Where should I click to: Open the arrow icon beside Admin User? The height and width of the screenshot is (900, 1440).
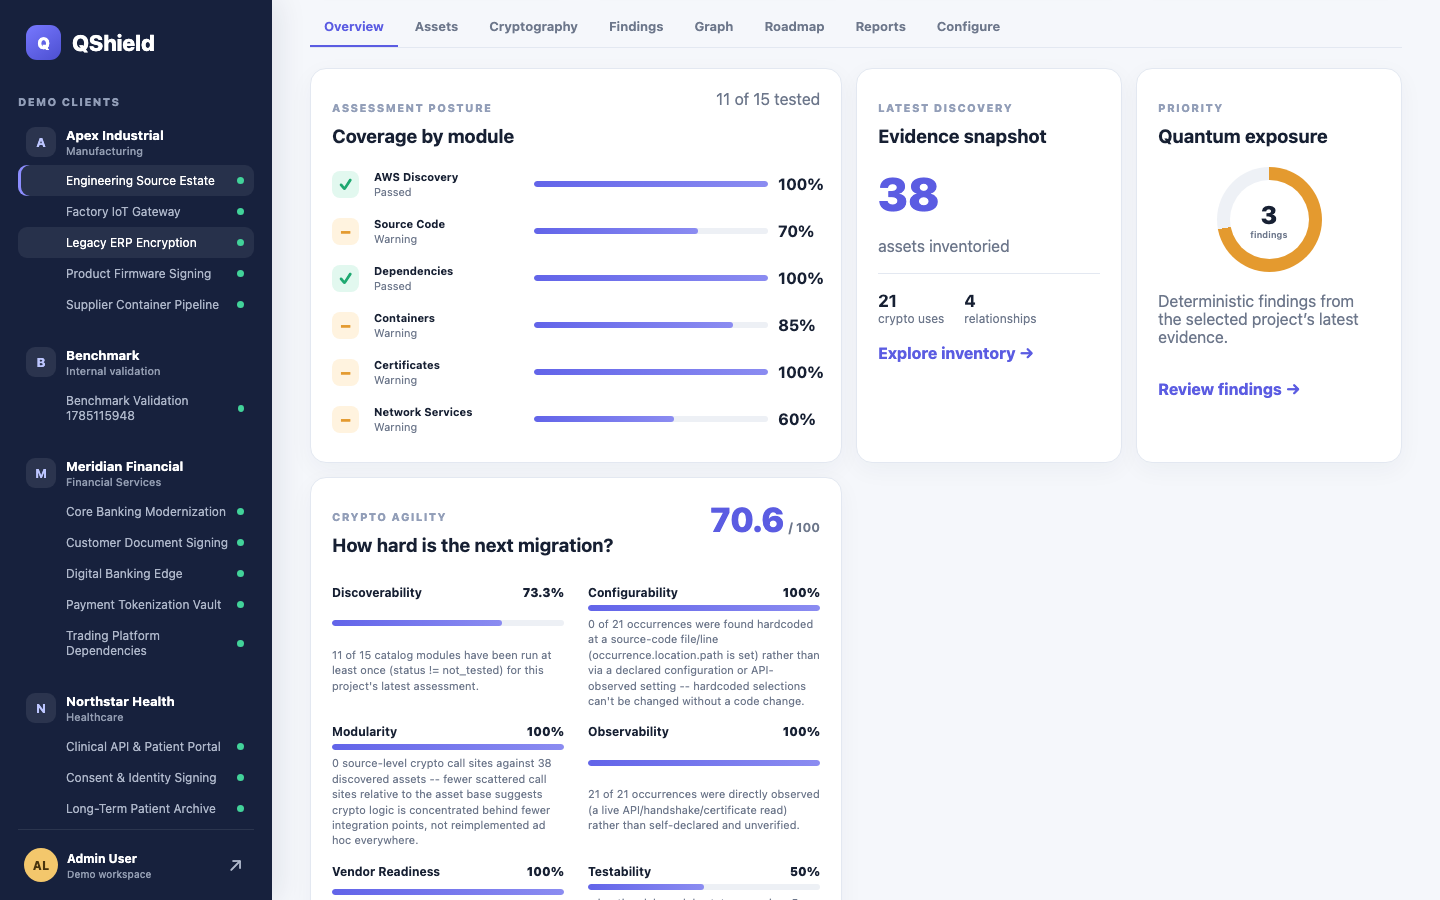pyautogui.click(x=236, y=865)
